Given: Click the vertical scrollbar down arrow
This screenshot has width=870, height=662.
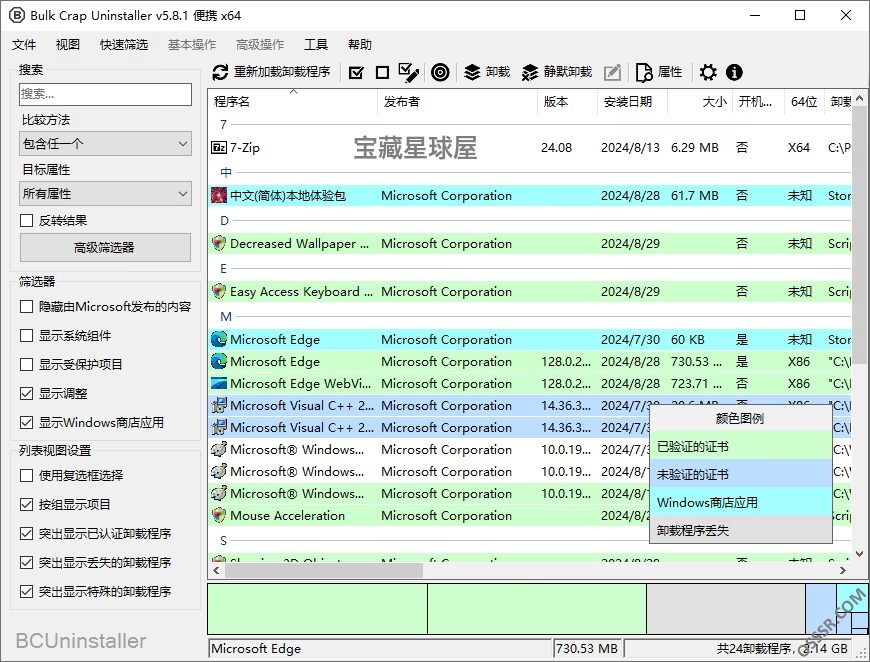Looking at the screenshot, I should click(859, 554).
